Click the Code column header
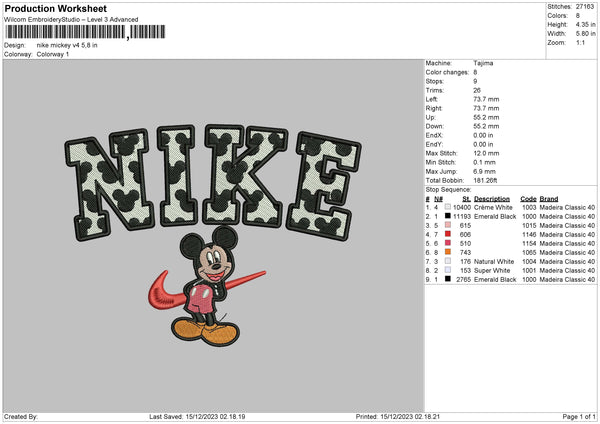 [x=528, y=199]
